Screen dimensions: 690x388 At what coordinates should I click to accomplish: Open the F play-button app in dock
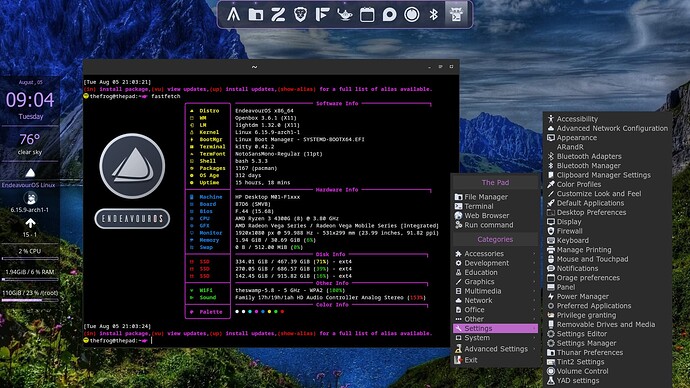[323, 15]
